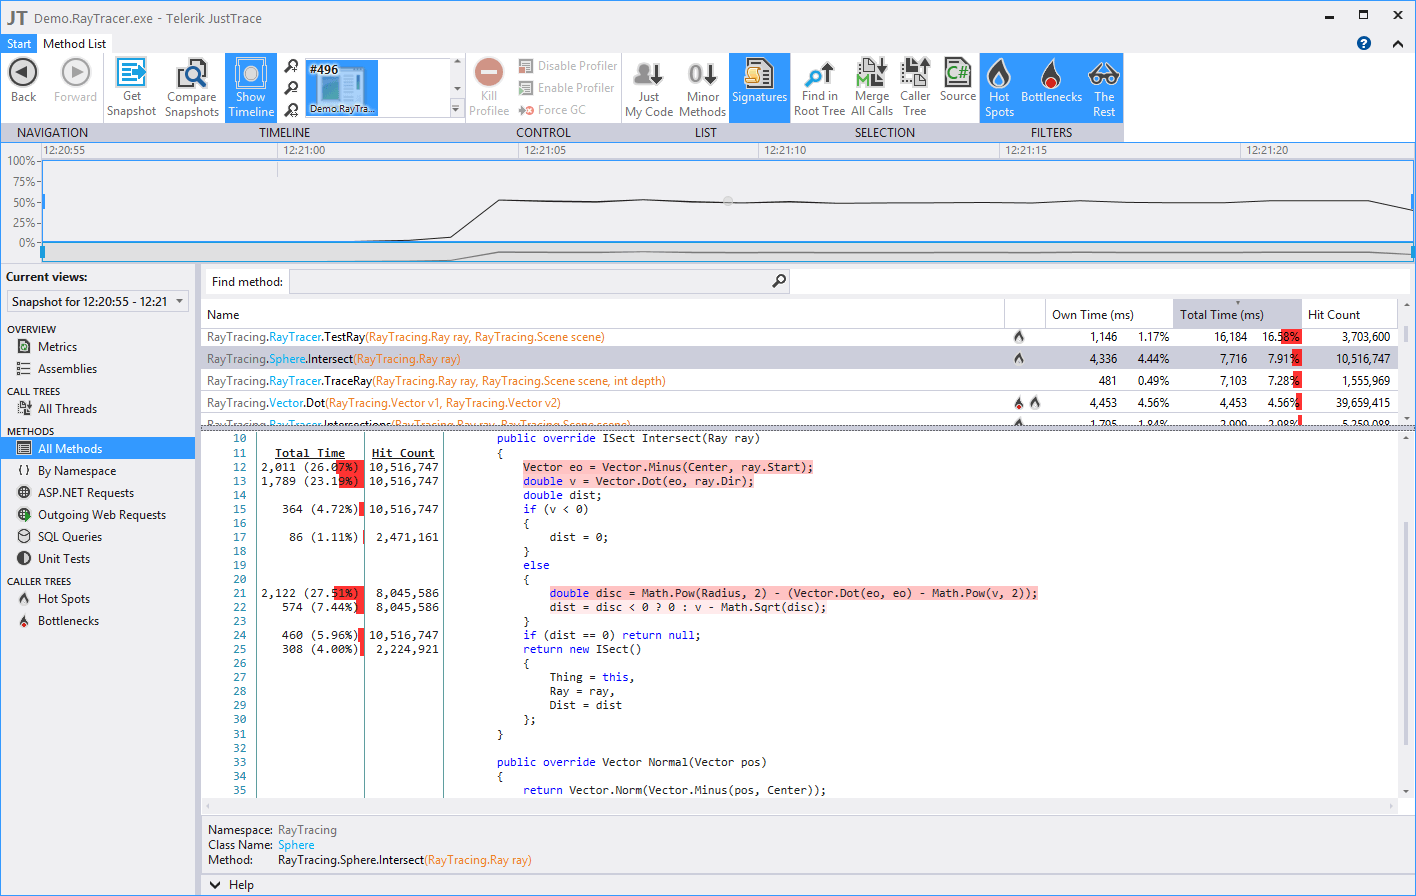Click the timeline zoom out magnifier
The image size is (1416, 896).
292,88
